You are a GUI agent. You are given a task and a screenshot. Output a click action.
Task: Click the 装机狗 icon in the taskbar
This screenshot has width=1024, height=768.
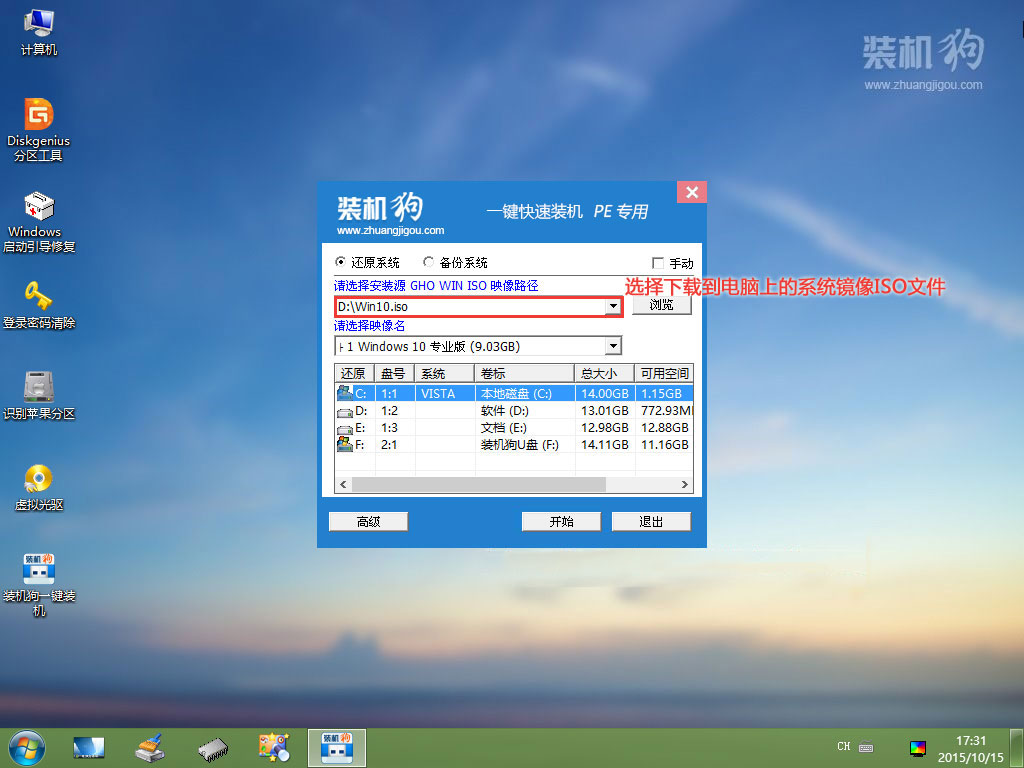(x=337, y=746)
